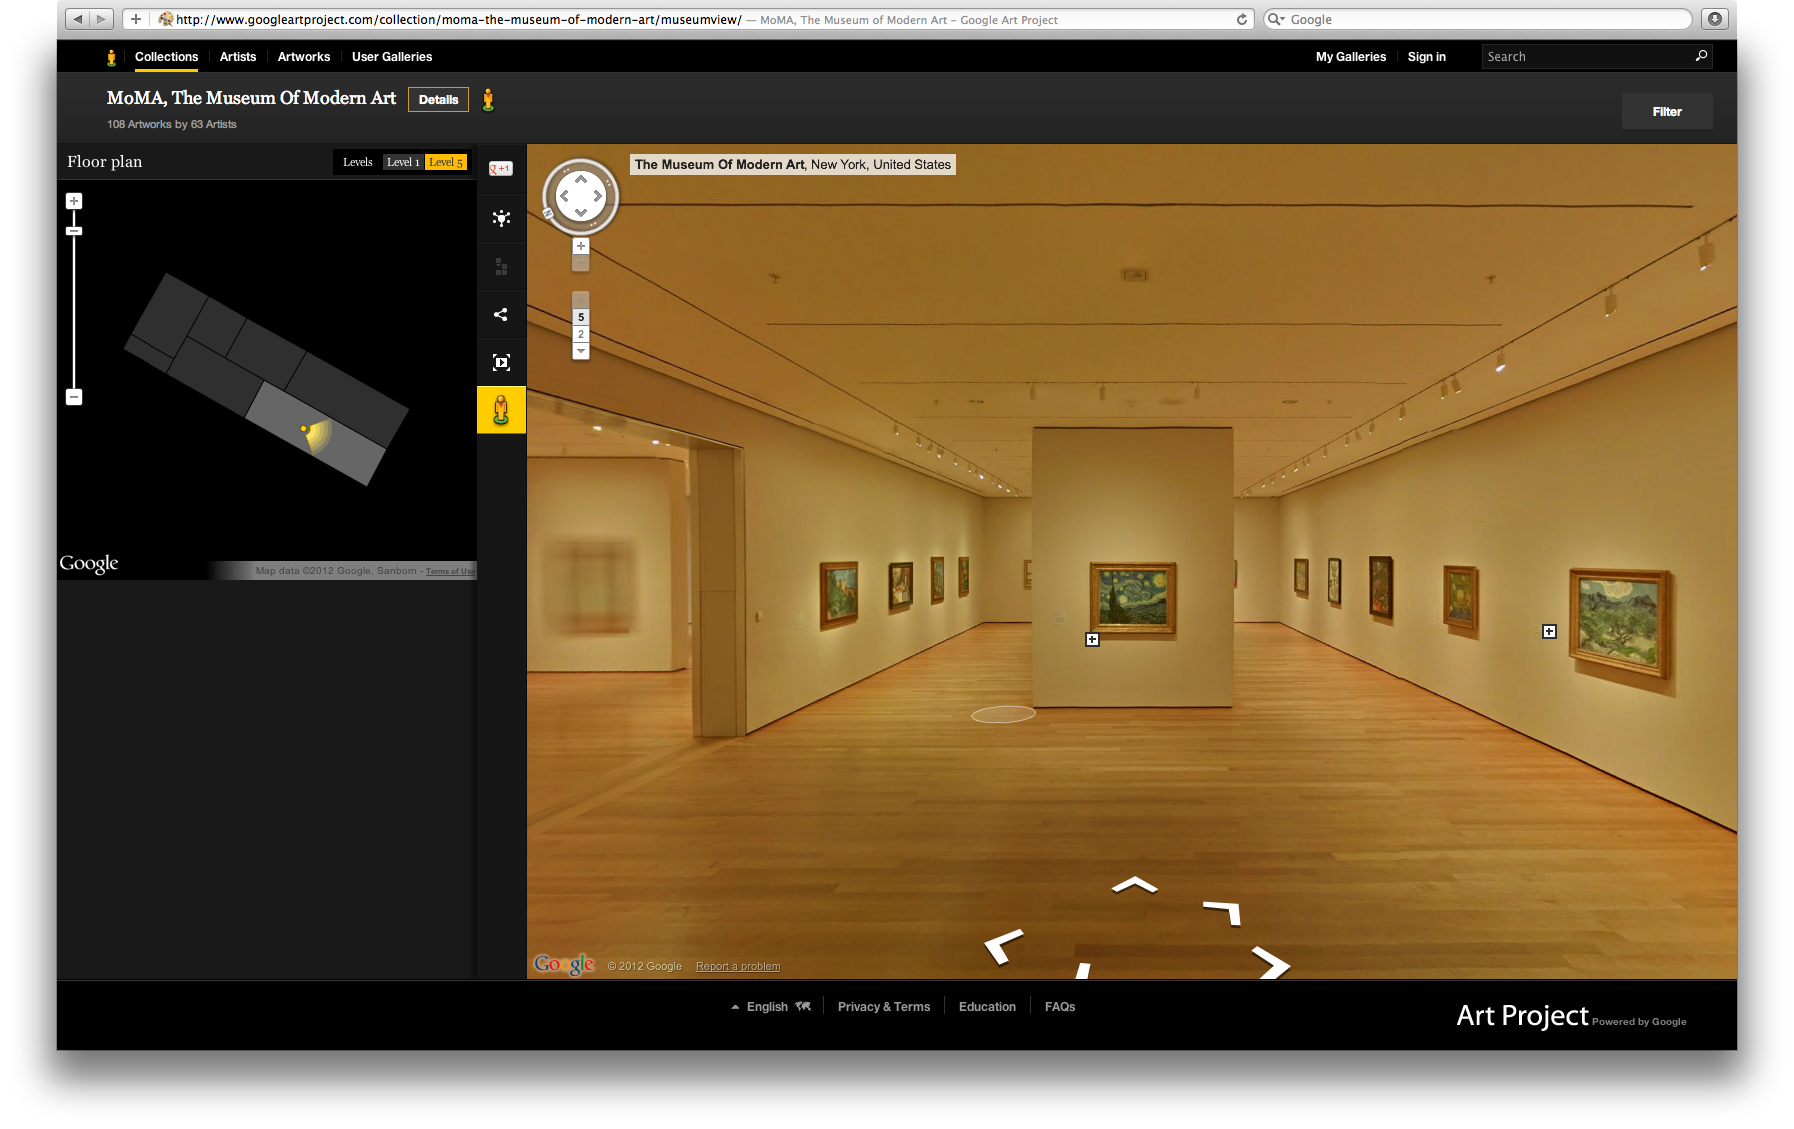Viewport: 1794px width, 1129px height.
Task: Select the share icon in the left sidebar
Action: (x=501, y=314)
